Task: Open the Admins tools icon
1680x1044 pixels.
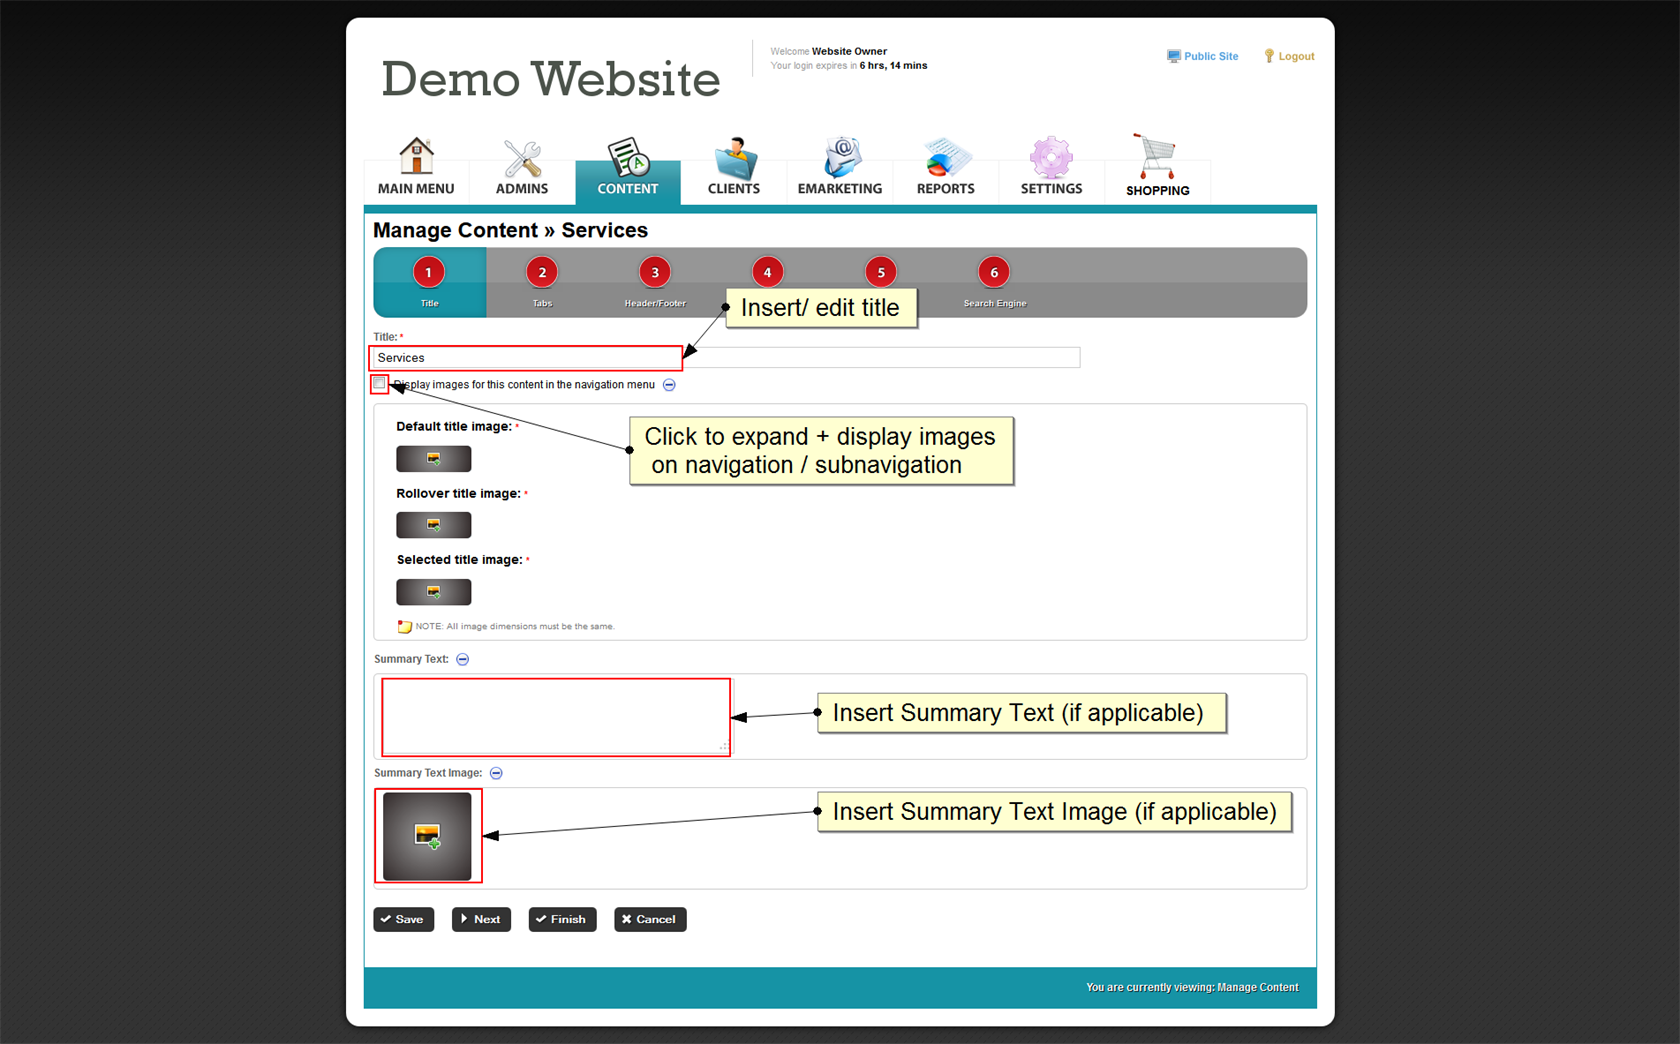Action: 522,158
